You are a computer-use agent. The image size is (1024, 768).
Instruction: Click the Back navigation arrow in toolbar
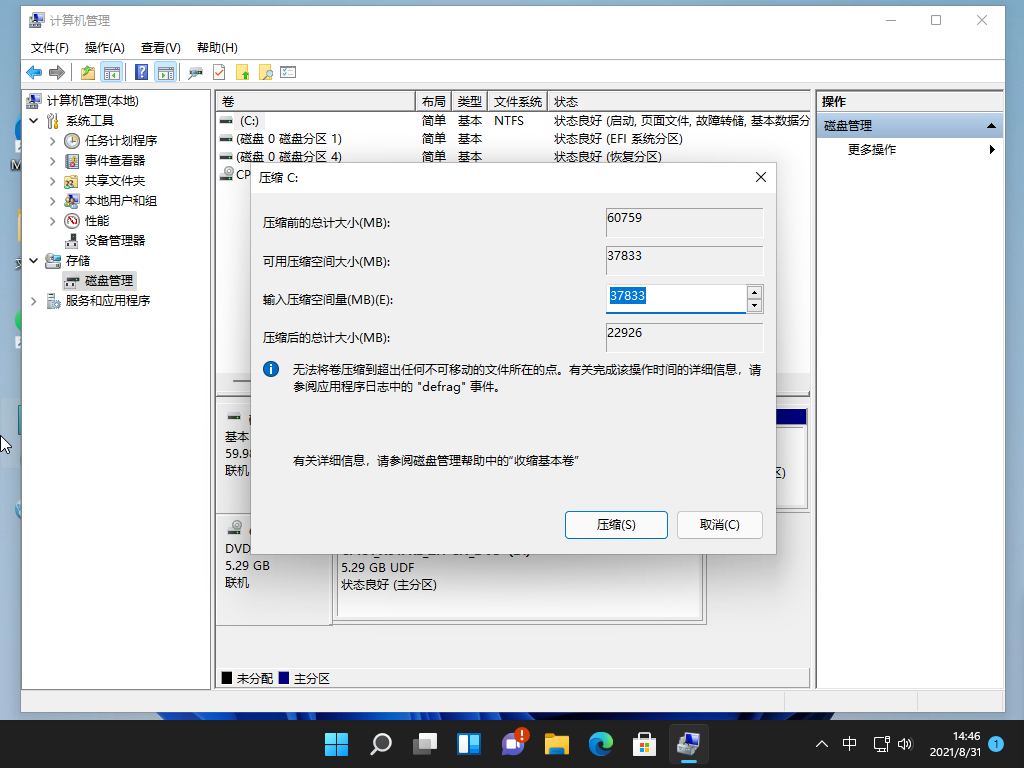coord(32,72)
